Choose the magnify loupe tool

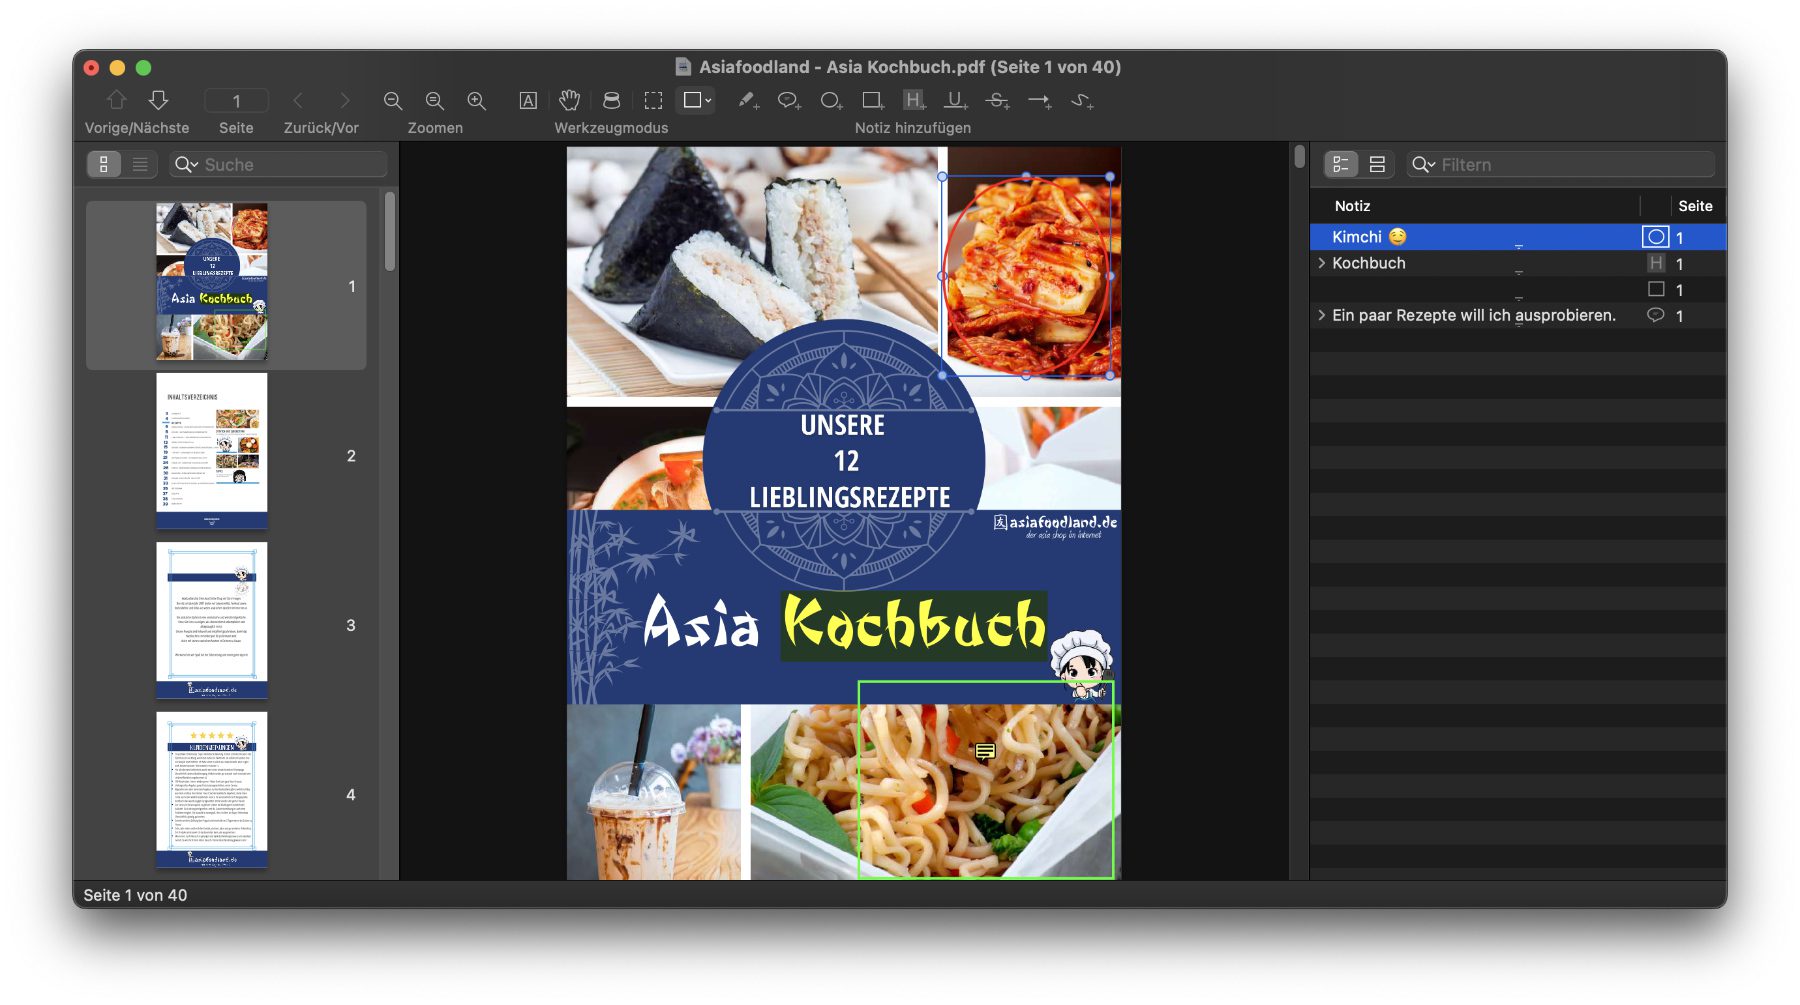611,100
